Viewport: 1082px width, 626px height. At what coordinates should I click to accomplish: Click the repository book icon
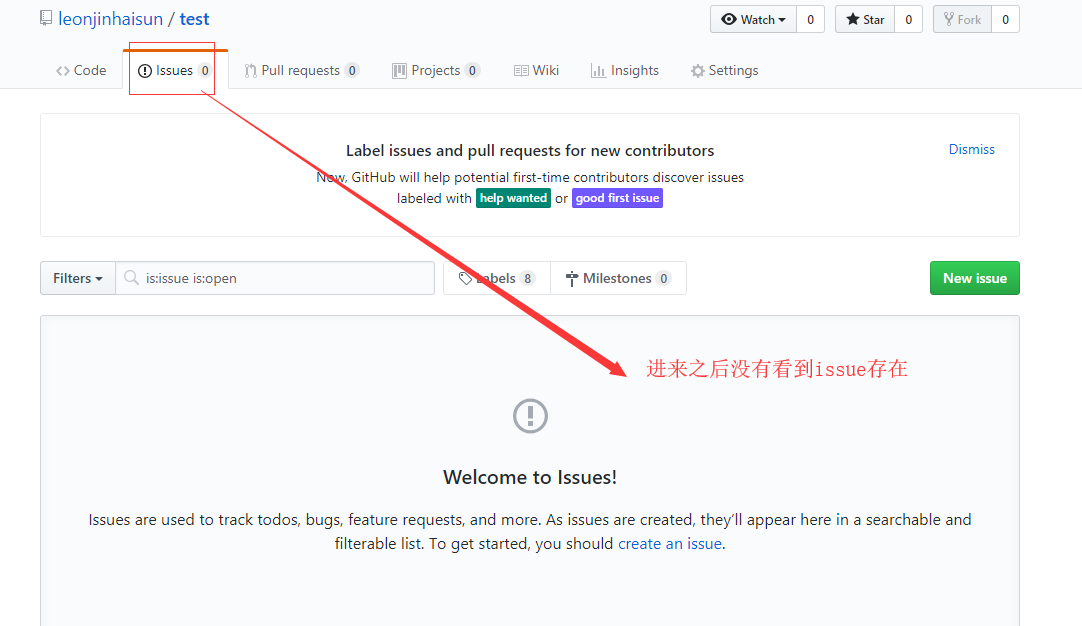[x=46, y=19]
